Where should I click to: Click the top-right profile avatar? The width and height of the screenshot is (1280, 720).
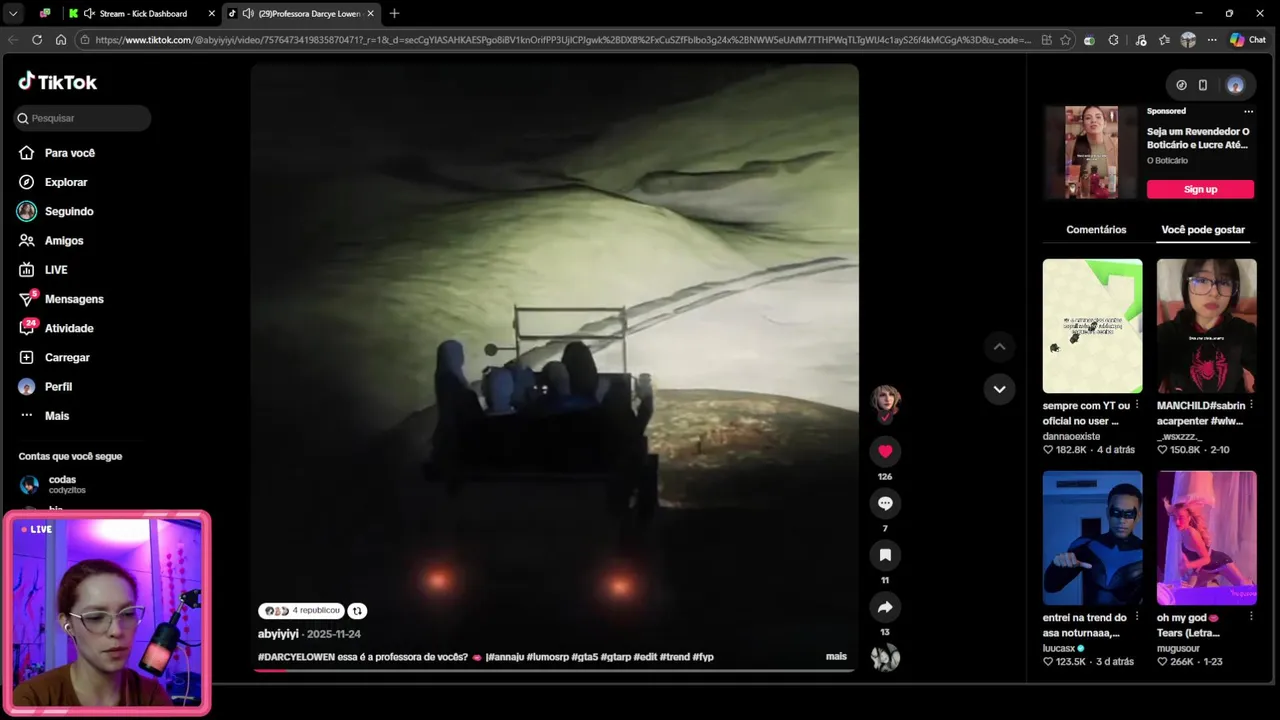click(x=1235, y=85)
